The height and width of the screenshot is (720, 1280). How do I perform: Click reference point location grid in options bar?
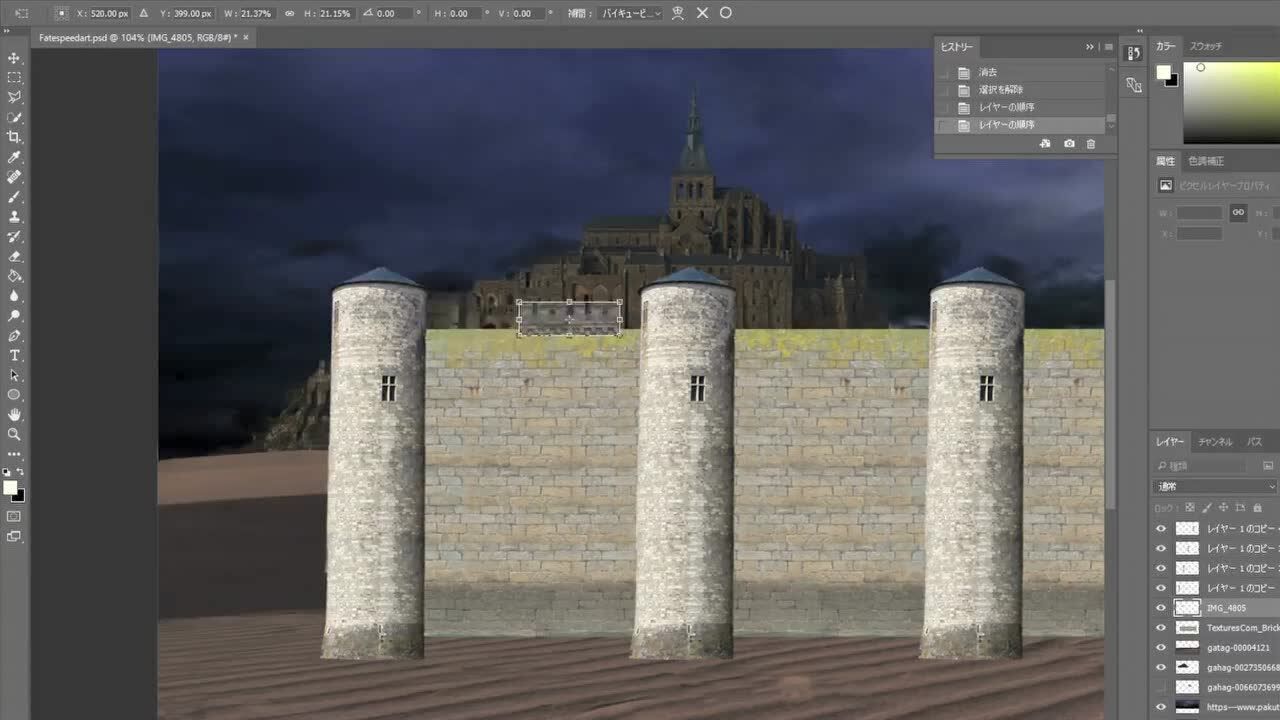click(x=61, y=14)
